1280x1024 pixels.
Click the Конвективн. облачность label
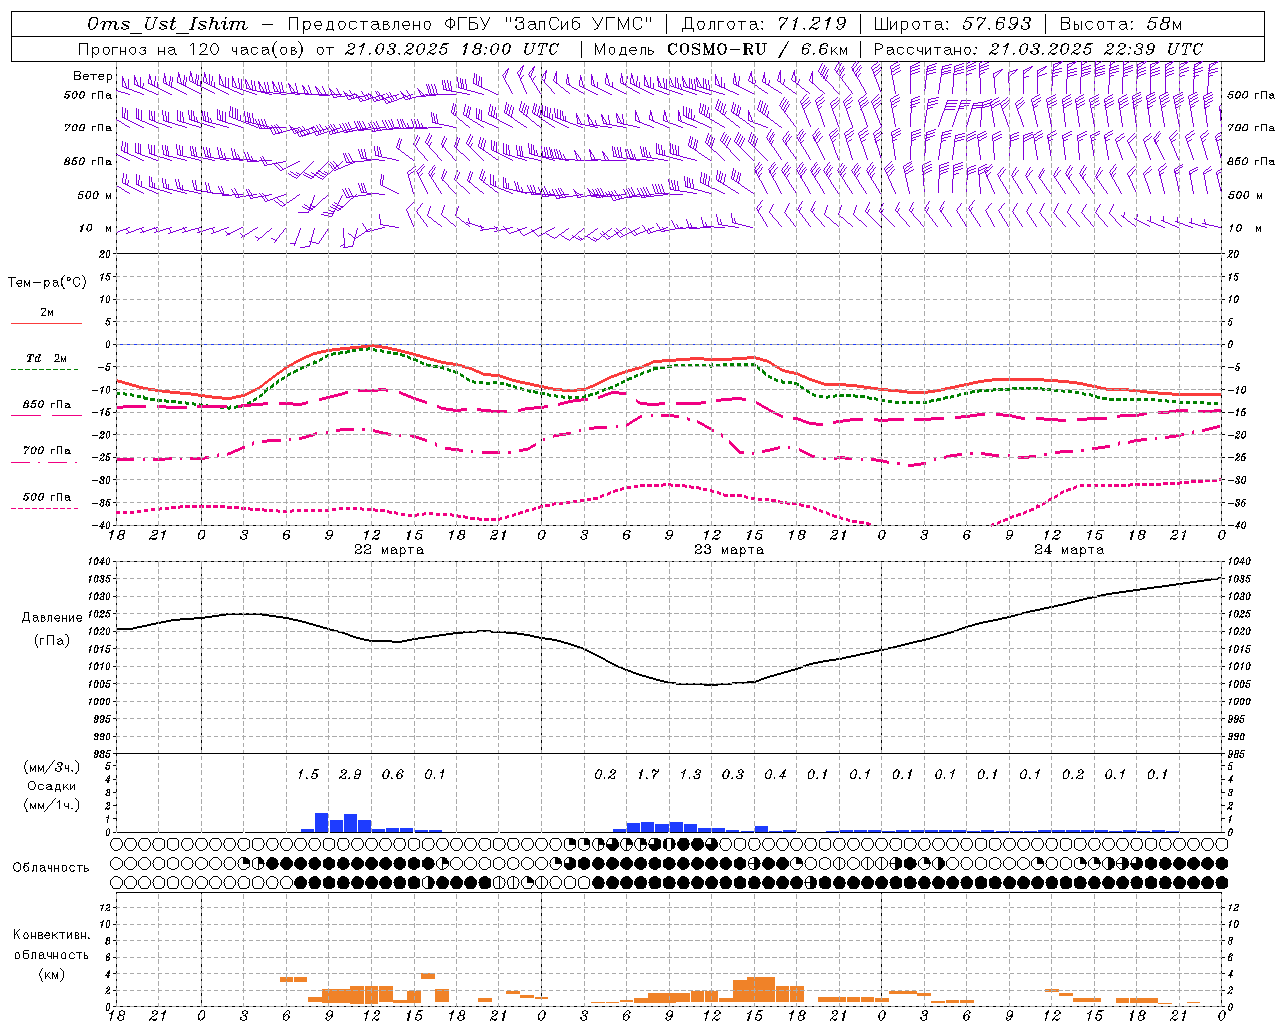51,945
